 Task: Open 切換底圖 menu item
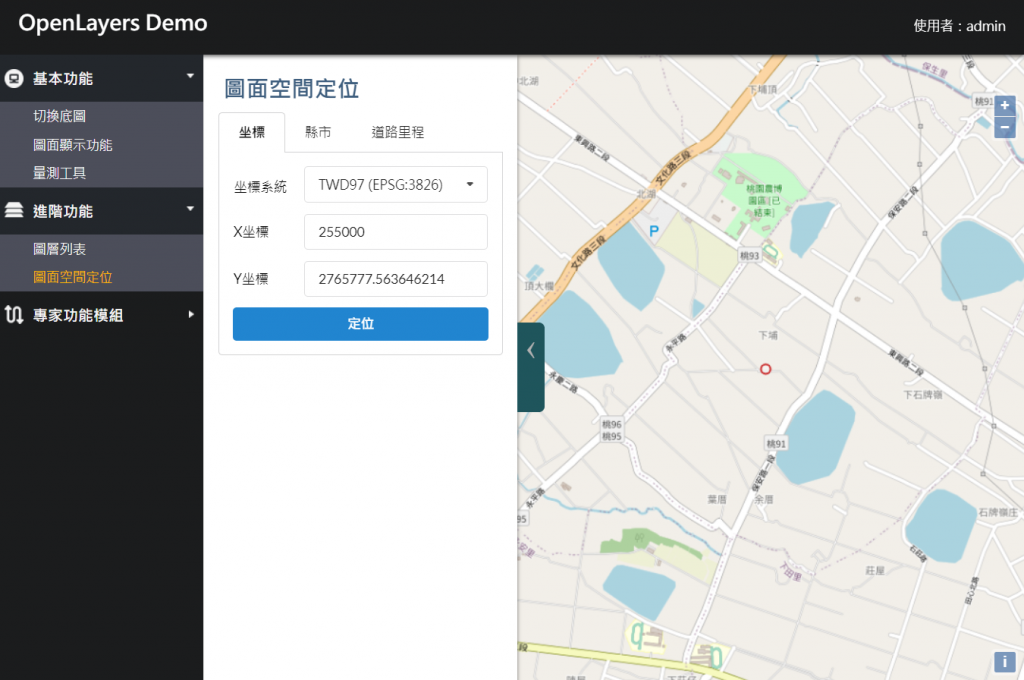(59, 116)
